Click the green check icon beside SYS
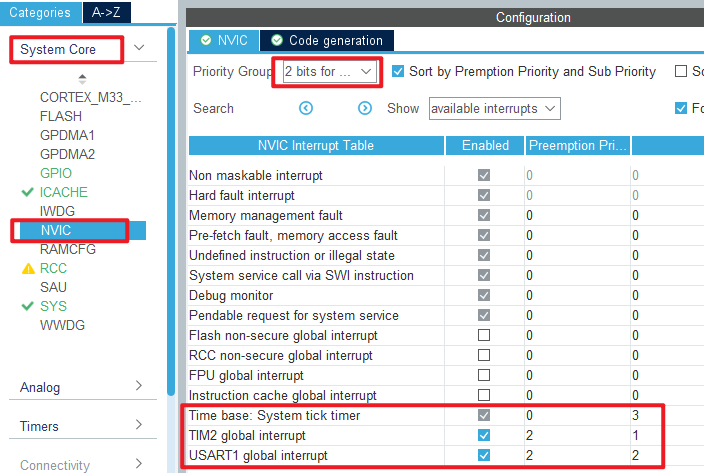The width and height of the screenshot is (704, 473). 28,306
